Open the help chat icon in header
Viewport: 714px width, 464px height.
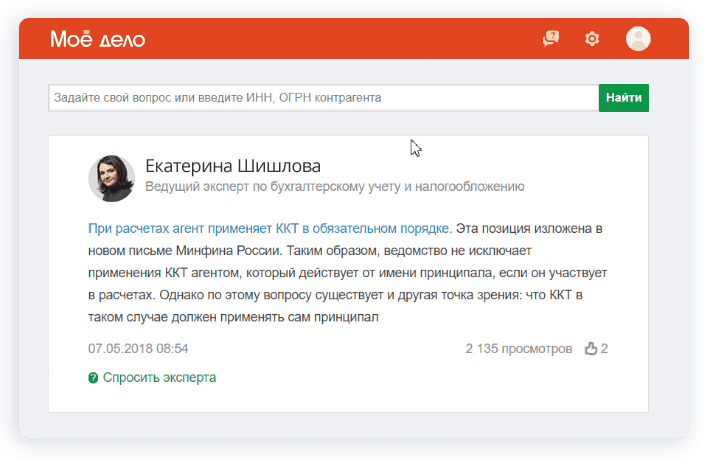(x=550, y=39)
